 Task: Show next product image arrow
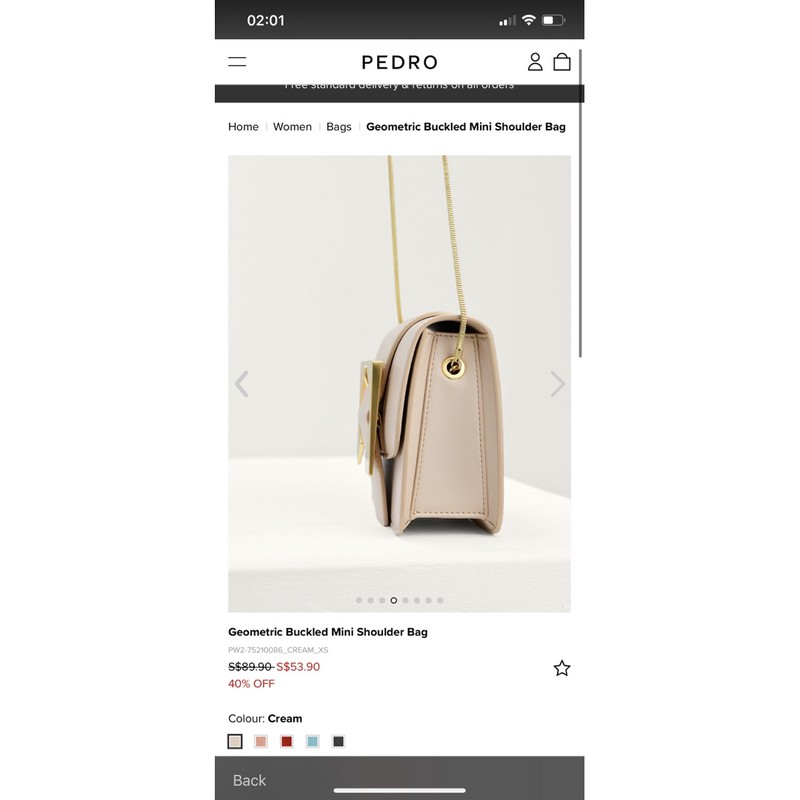pos(557,384)
